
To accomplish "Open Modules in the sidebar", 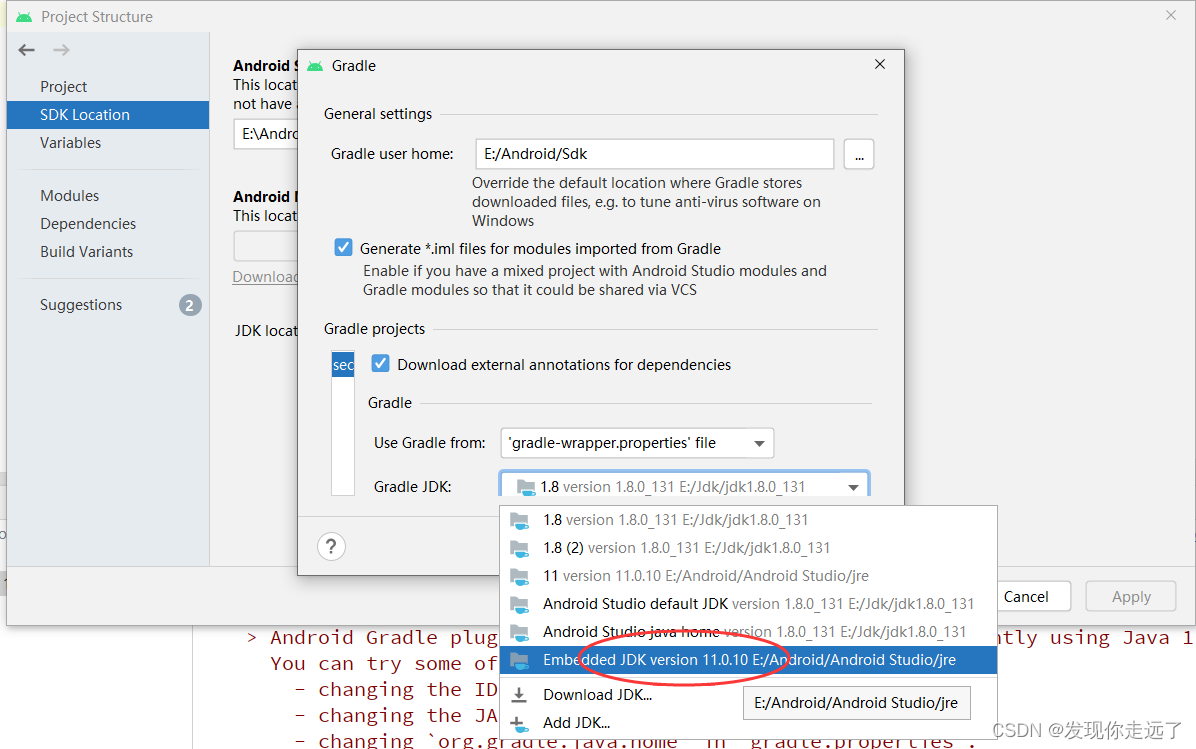I will 69,196.
